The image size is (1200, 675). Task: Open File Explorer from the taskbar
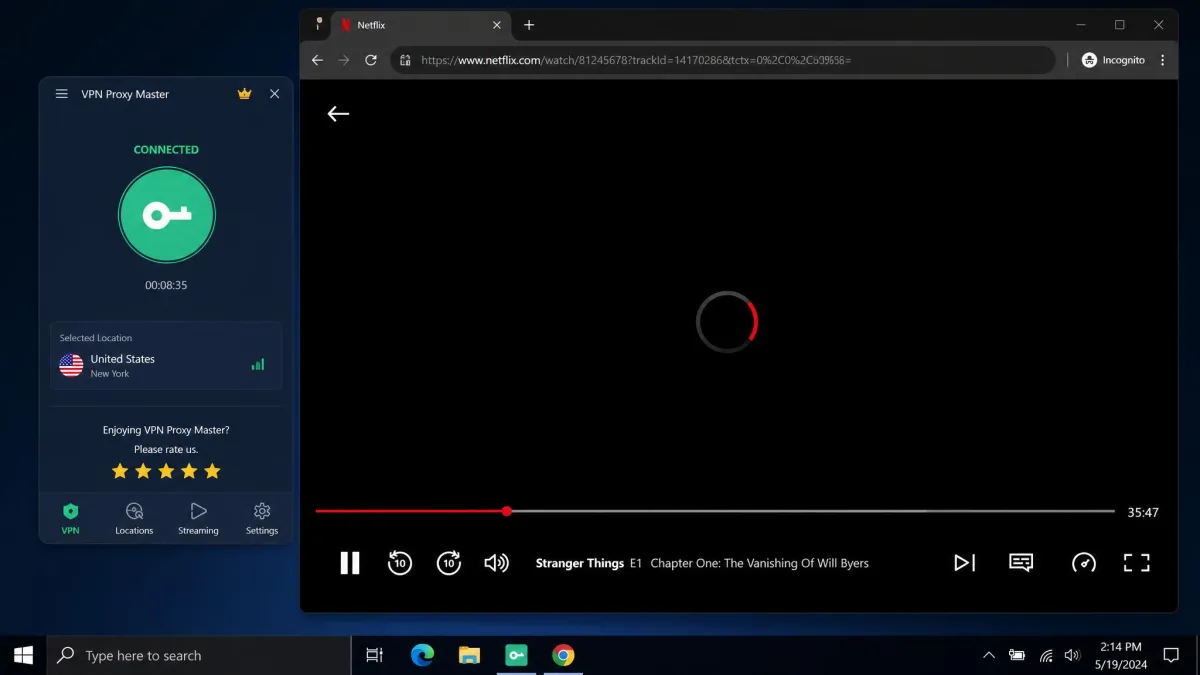pos(469,655)
